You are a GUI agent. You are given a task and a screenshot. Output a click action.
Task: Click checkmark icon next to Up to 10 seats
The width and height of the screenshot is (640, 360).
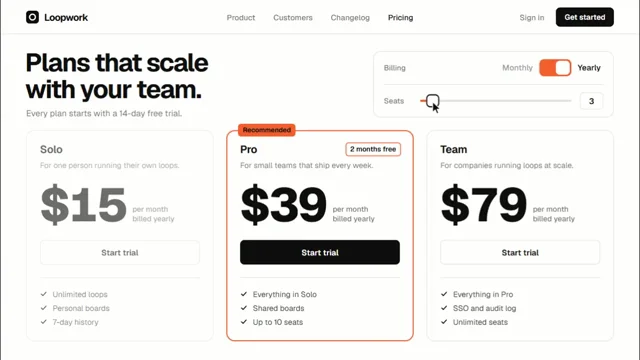click(244, 322)
